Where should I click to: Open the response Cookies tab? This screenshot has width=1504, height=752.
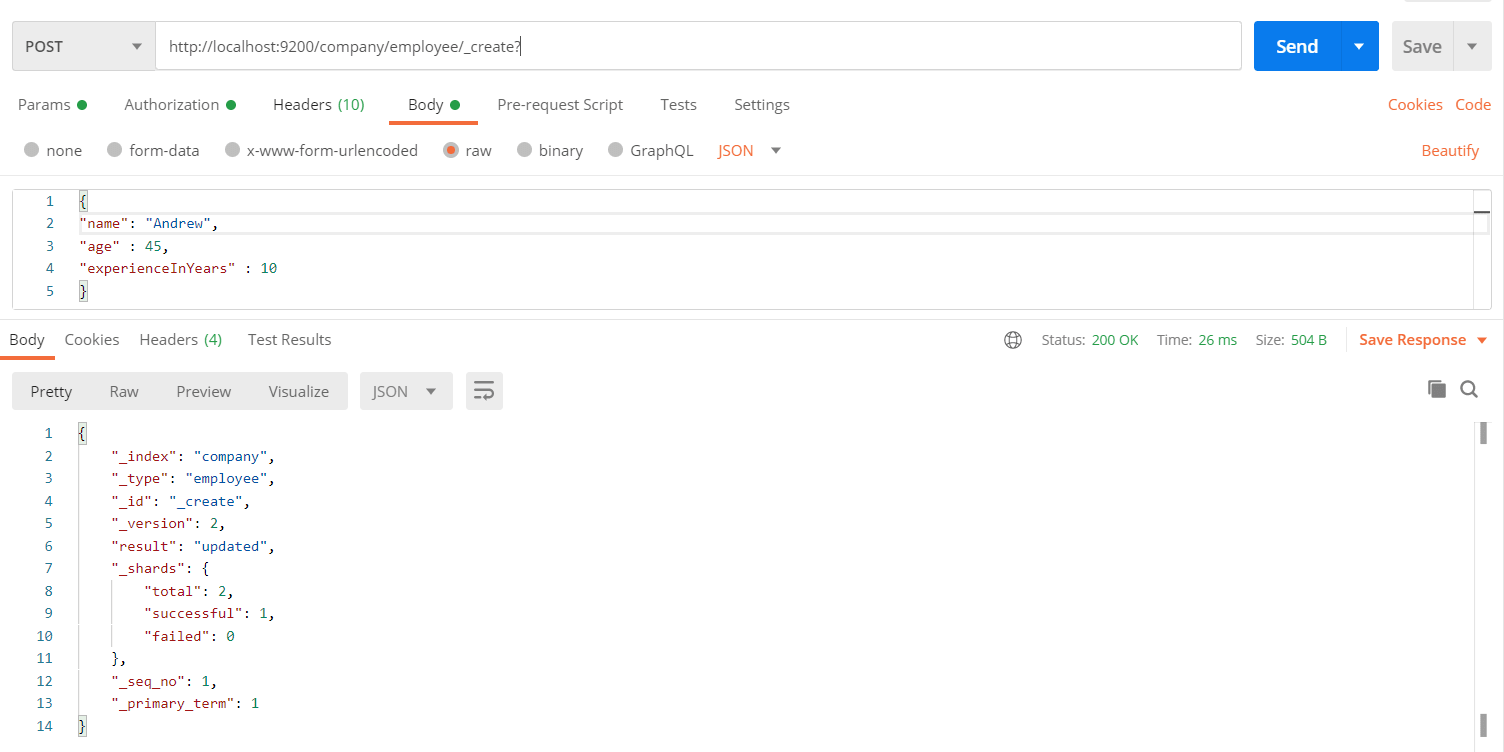pos(92,339)
